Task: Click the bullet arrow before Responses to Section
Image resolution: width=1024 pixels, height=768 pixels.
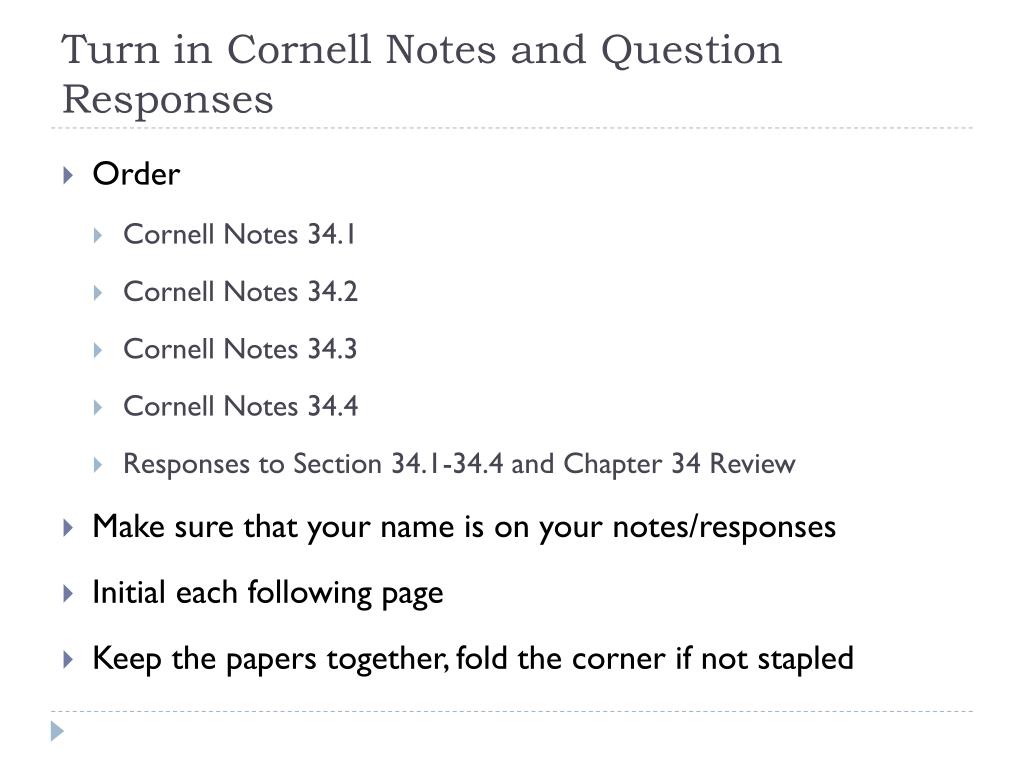Action: click(x=98, y=465)
